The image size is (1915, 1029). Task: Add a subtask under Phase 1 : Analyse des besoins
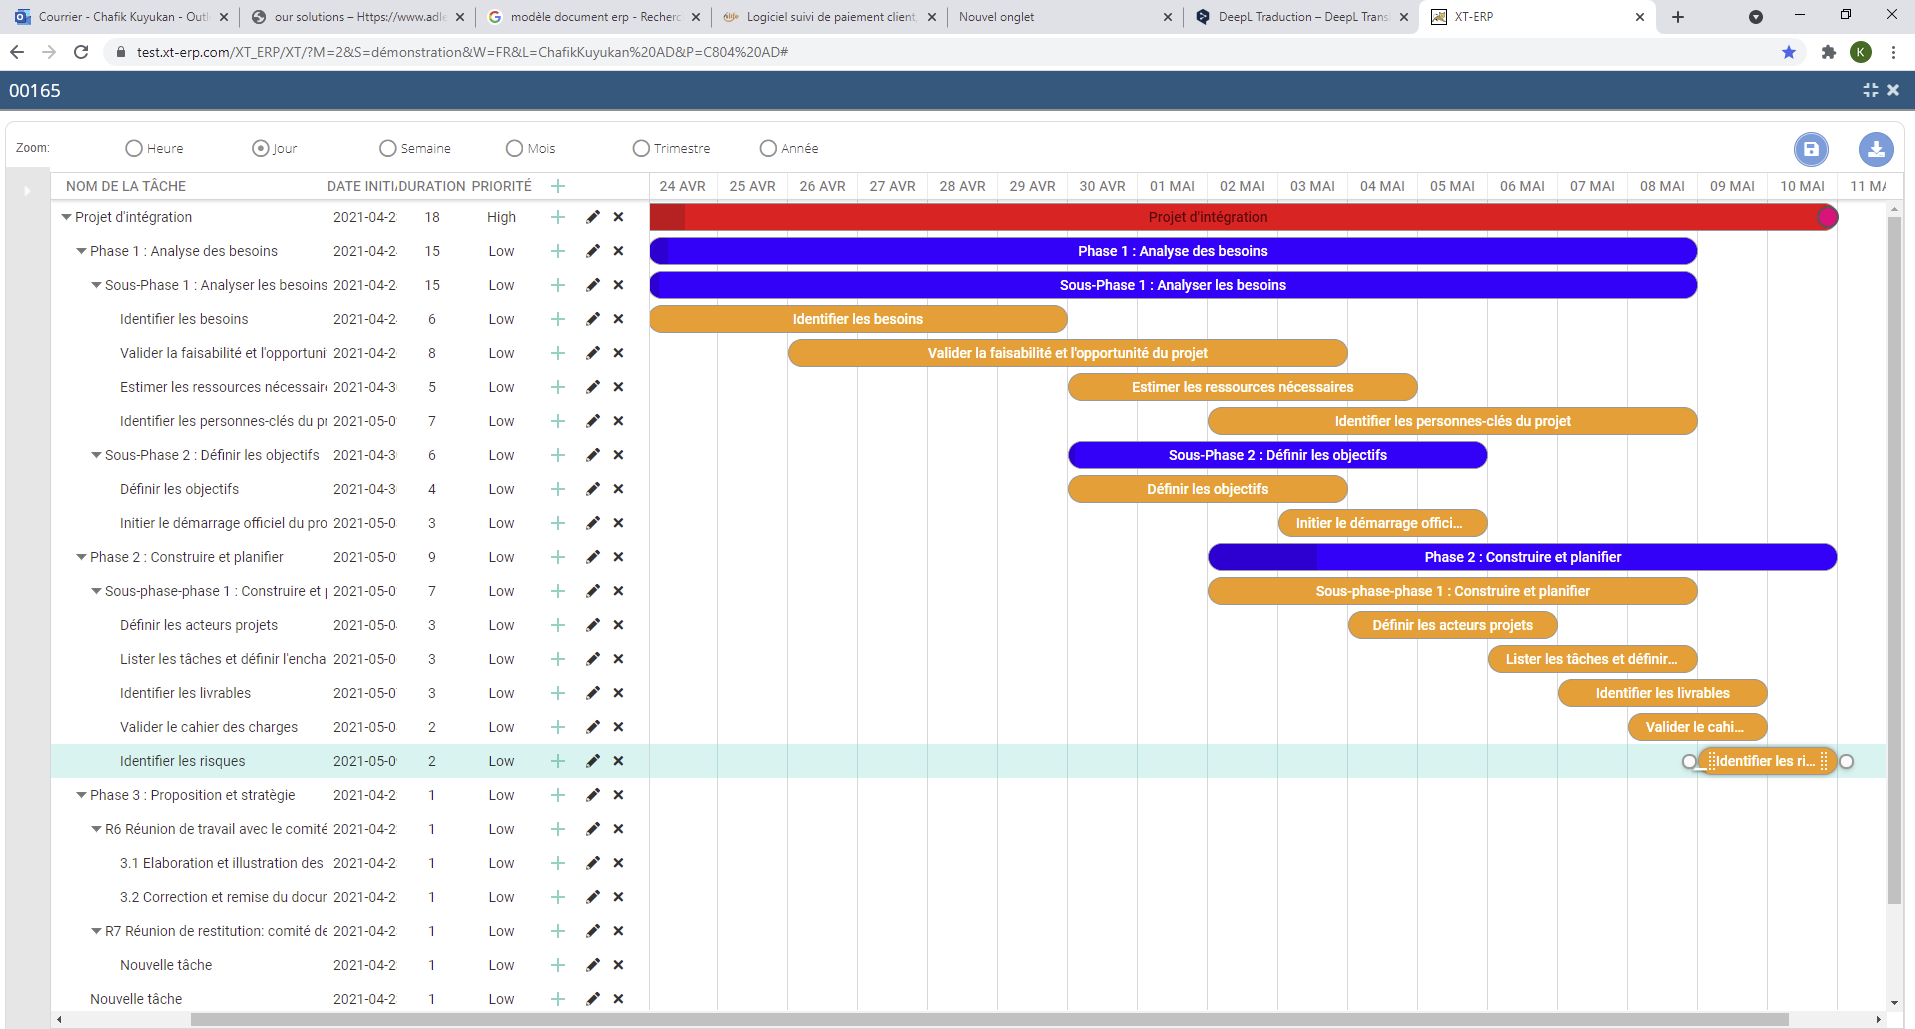point(558,251)
